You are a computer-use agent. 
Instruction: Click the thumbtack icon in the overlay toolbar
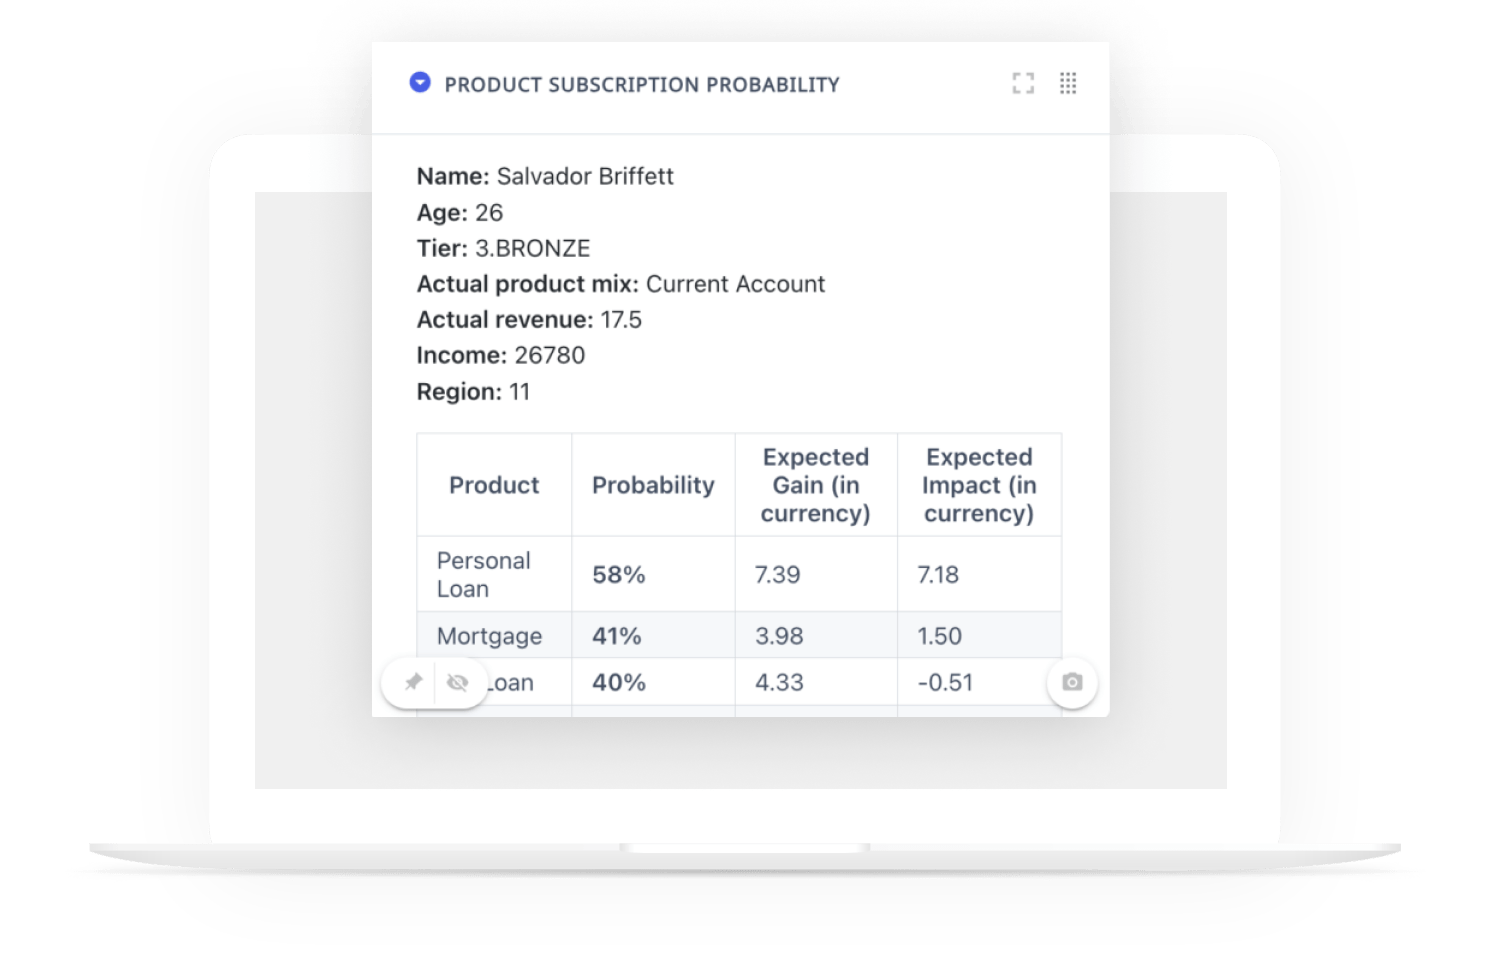[x=415, y=682]
